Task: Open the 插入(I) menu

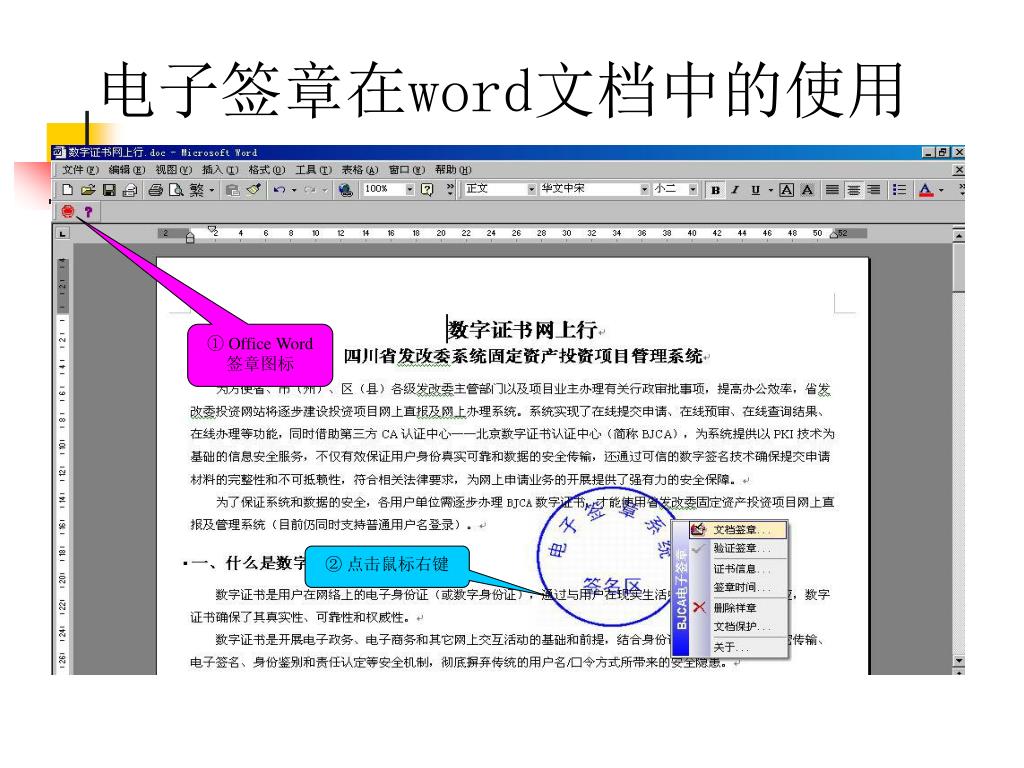Action: pos(220,170)
